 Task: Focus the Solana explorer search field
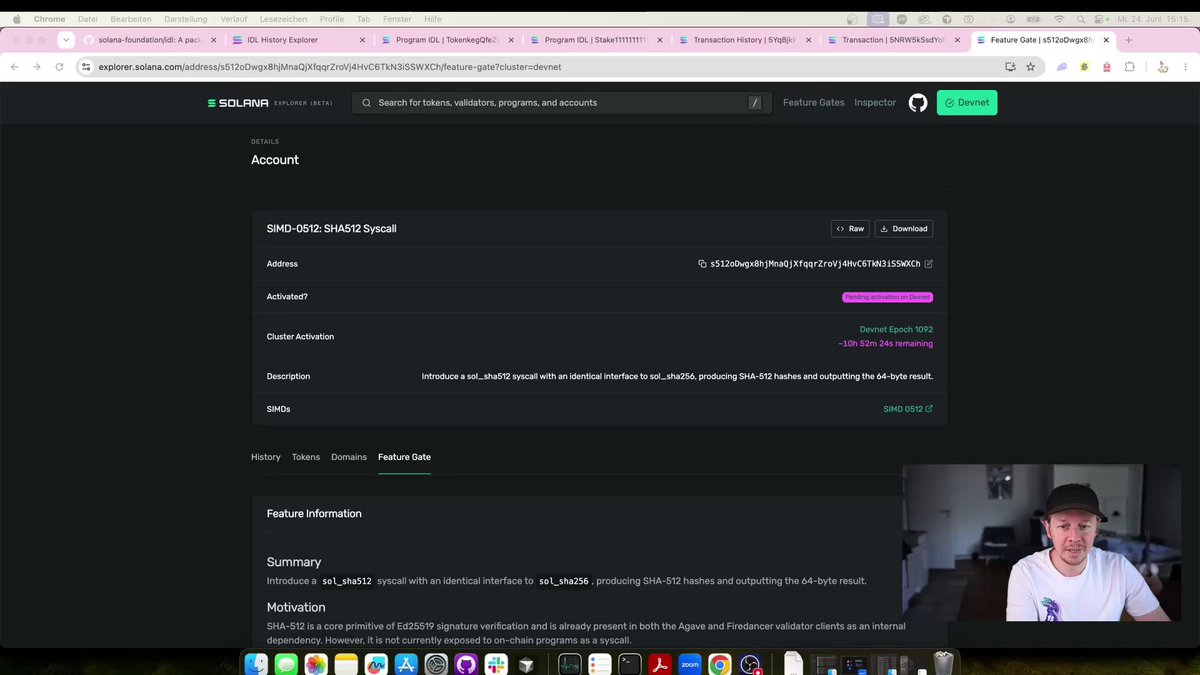(562, 103)
